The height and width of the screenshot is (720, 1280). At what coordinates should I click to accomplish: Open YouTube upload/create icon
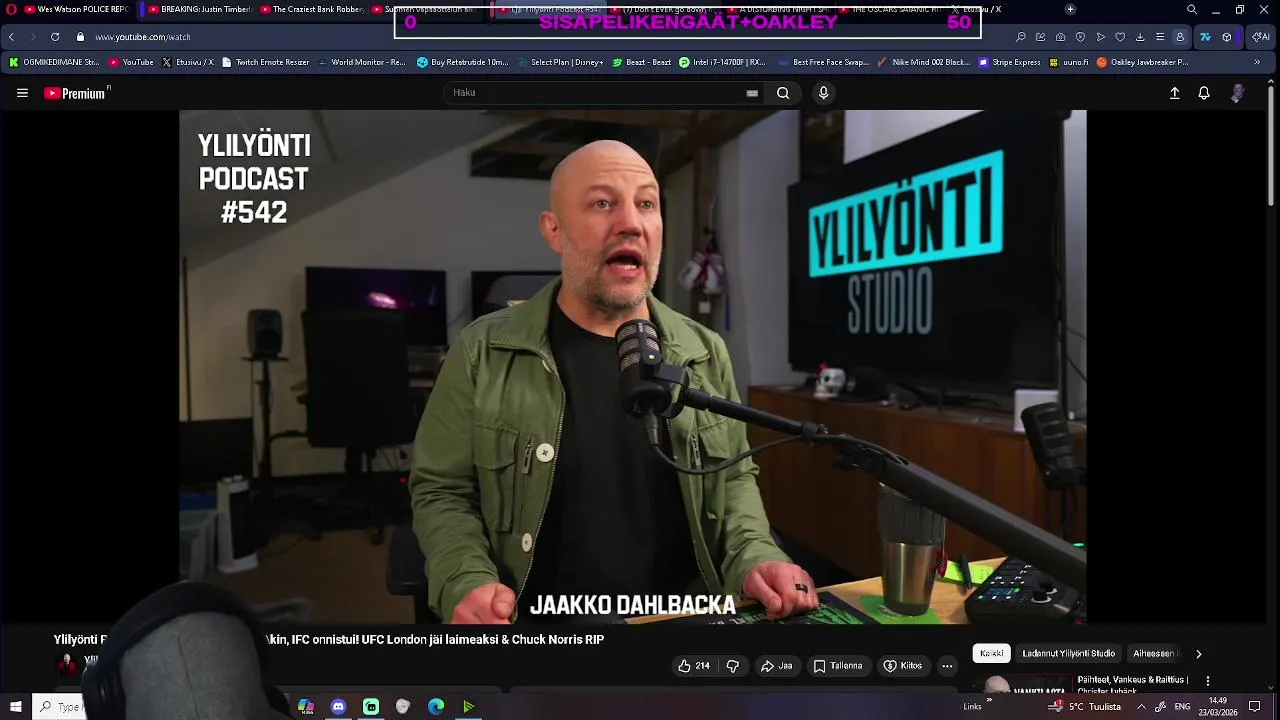tap(1174, 93)
